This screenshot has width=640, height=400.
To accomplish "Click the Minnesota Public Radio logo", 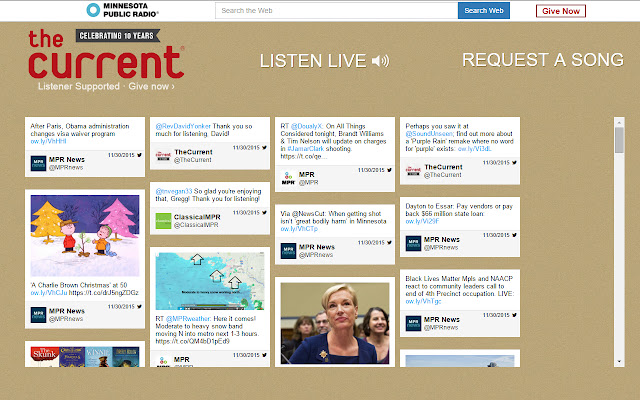I will (122, 10).
